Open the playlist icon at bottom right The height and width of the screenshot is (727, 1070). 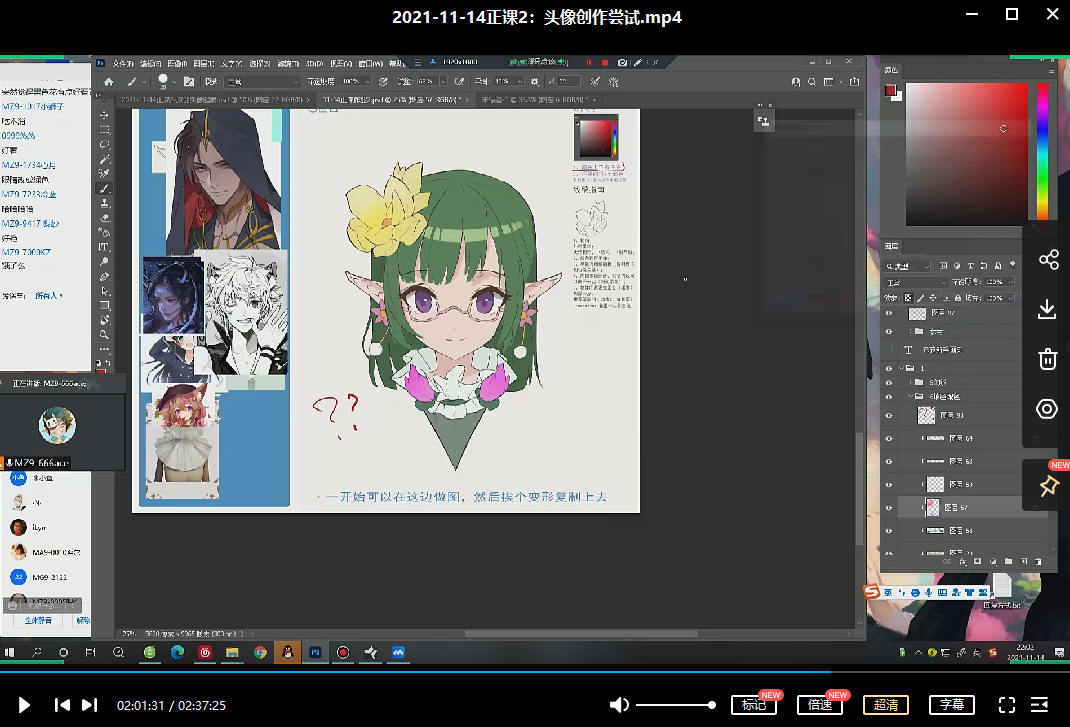pos(1040,705)
